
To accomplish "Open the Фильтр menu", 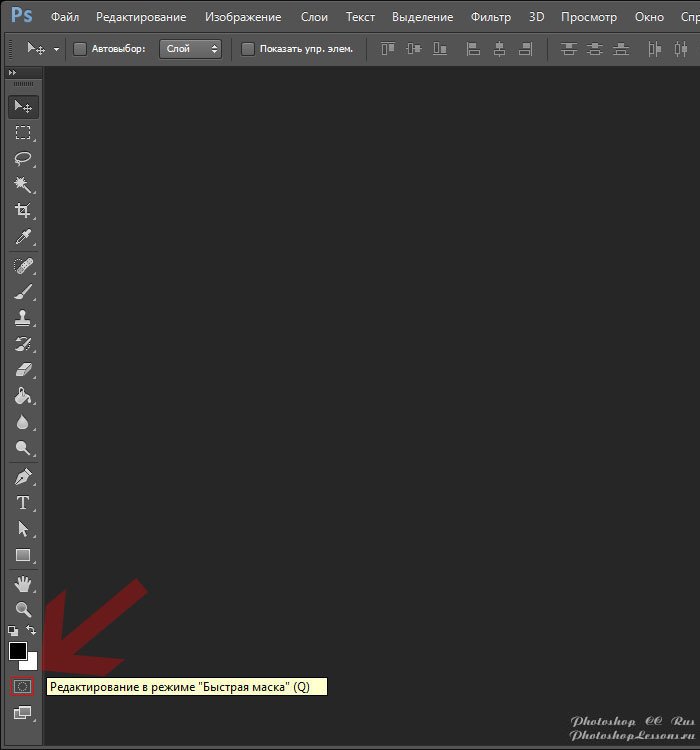I will 490,17.
